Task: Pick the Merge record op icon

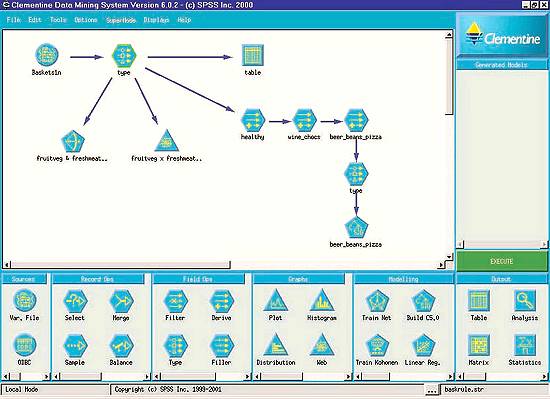Action: click(x=121, y=301)
